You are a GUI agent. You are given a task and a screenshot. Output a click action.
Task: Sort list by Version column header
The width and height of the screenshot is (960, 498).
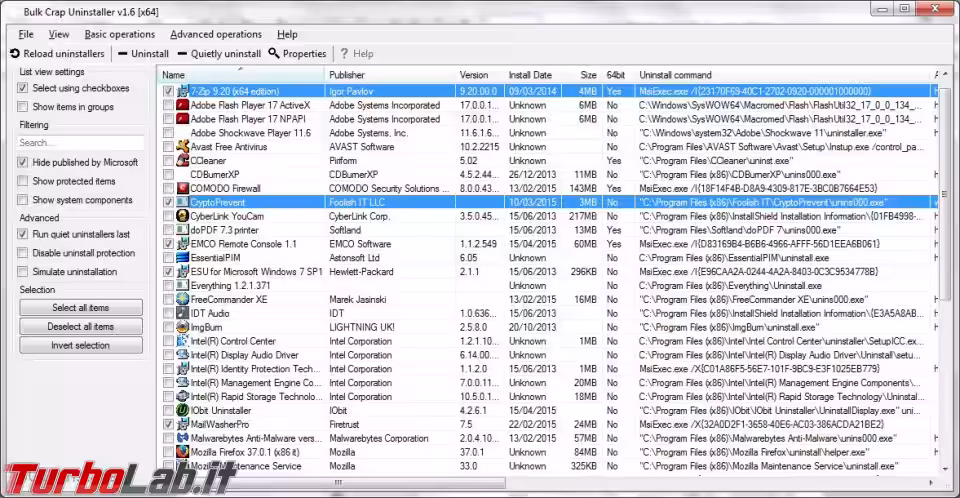point(479,75)
